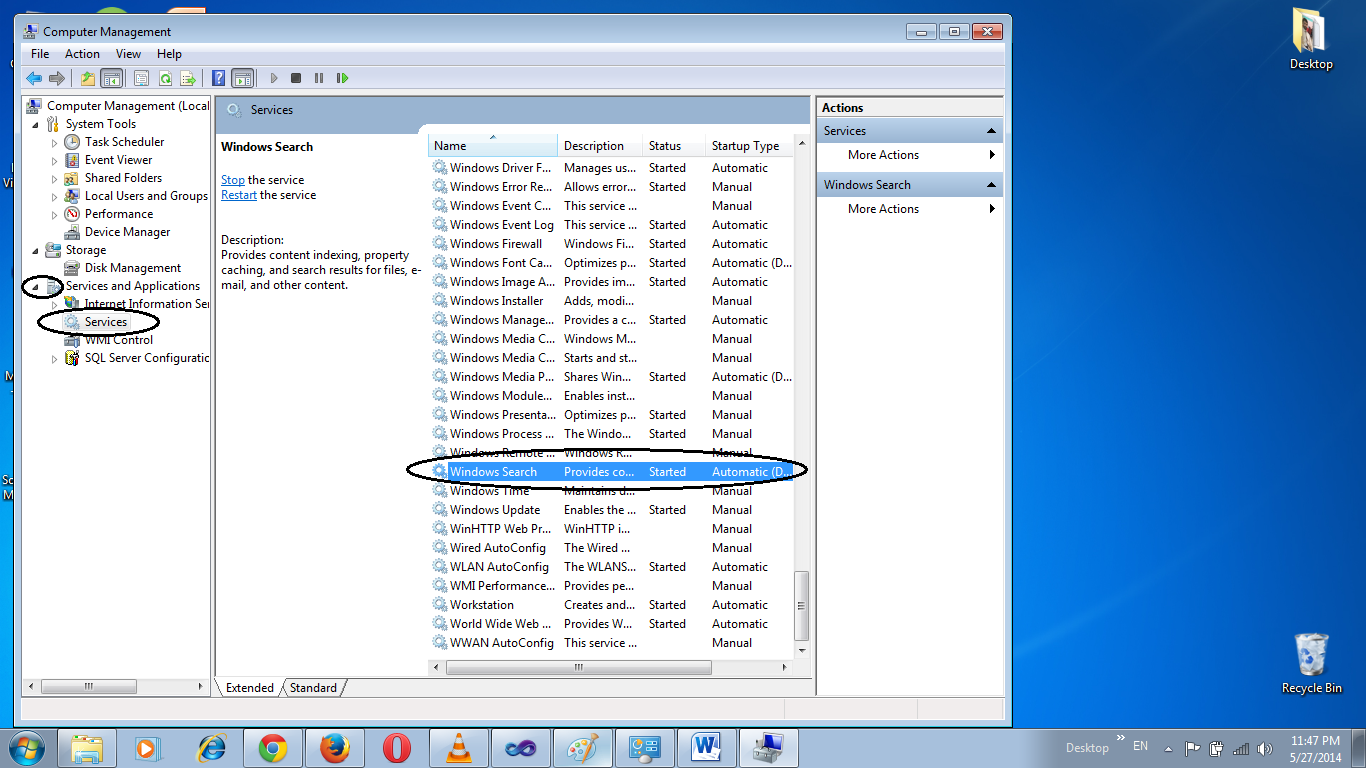Open the Action menu
The width and height of the screenshot is (1366, 768).
(x=82, y=54)
